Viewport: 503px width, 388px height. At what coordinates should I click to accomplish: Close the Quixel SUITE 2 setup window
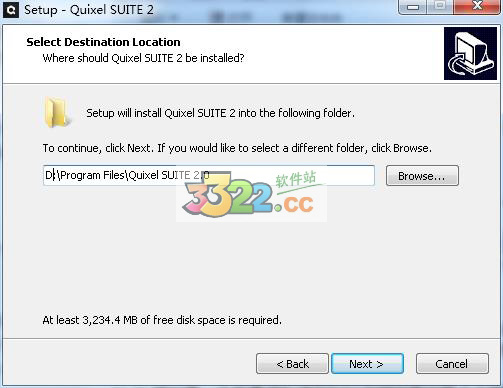[477, 6]
